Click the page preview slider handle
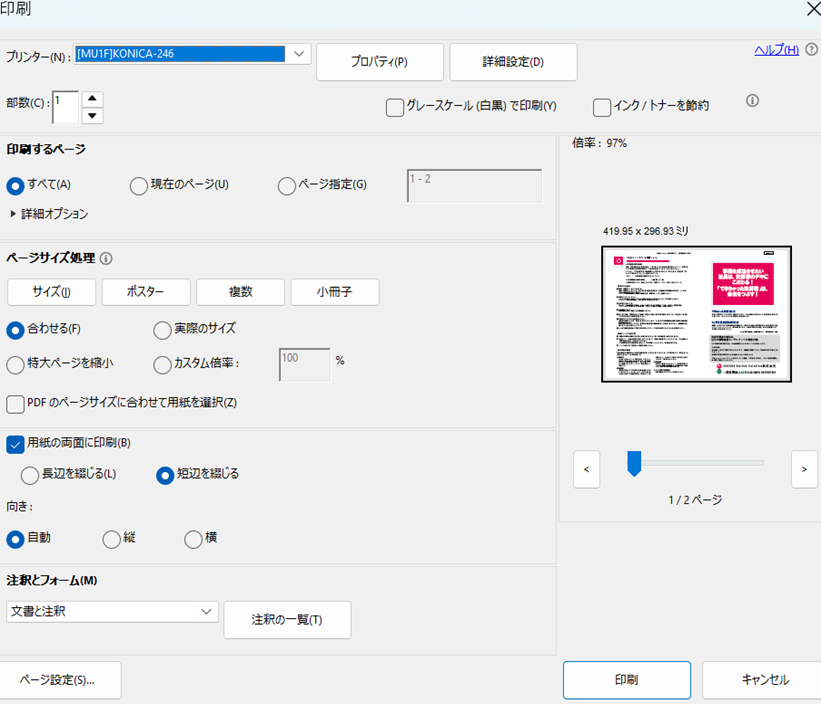Viewport: 821px width, 704px height. (x=633, y=463)
